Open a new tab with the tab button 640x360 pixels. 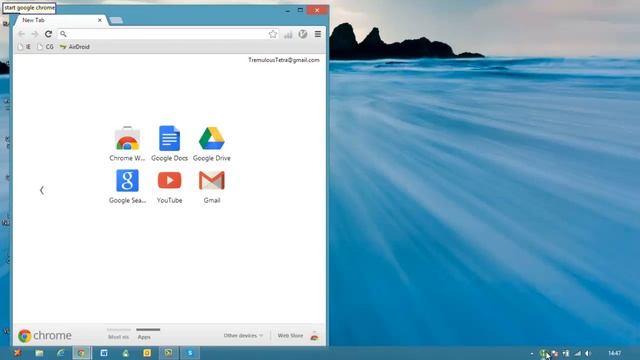click(116, 20)
